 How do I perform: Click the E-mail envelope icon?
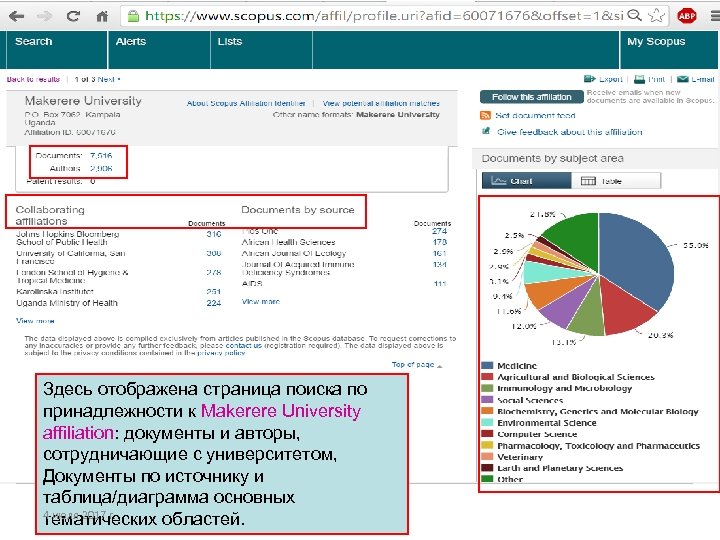click(x=683, y=79)
